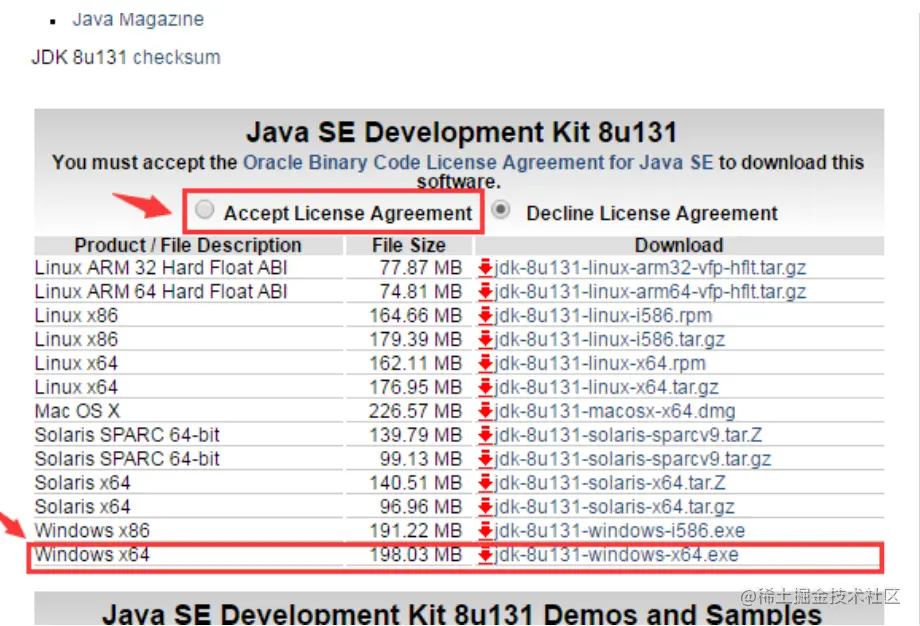This screenshot has height=626, width=920.
Task: Click download arrow icon for solaris-sparcv9.tar.Z
Action: click(x=485, y=435)
